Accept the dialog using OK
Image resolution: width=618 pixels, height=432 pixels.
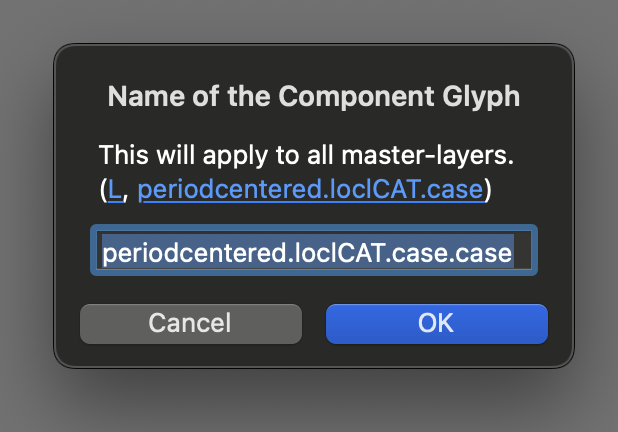click(436, 323)
